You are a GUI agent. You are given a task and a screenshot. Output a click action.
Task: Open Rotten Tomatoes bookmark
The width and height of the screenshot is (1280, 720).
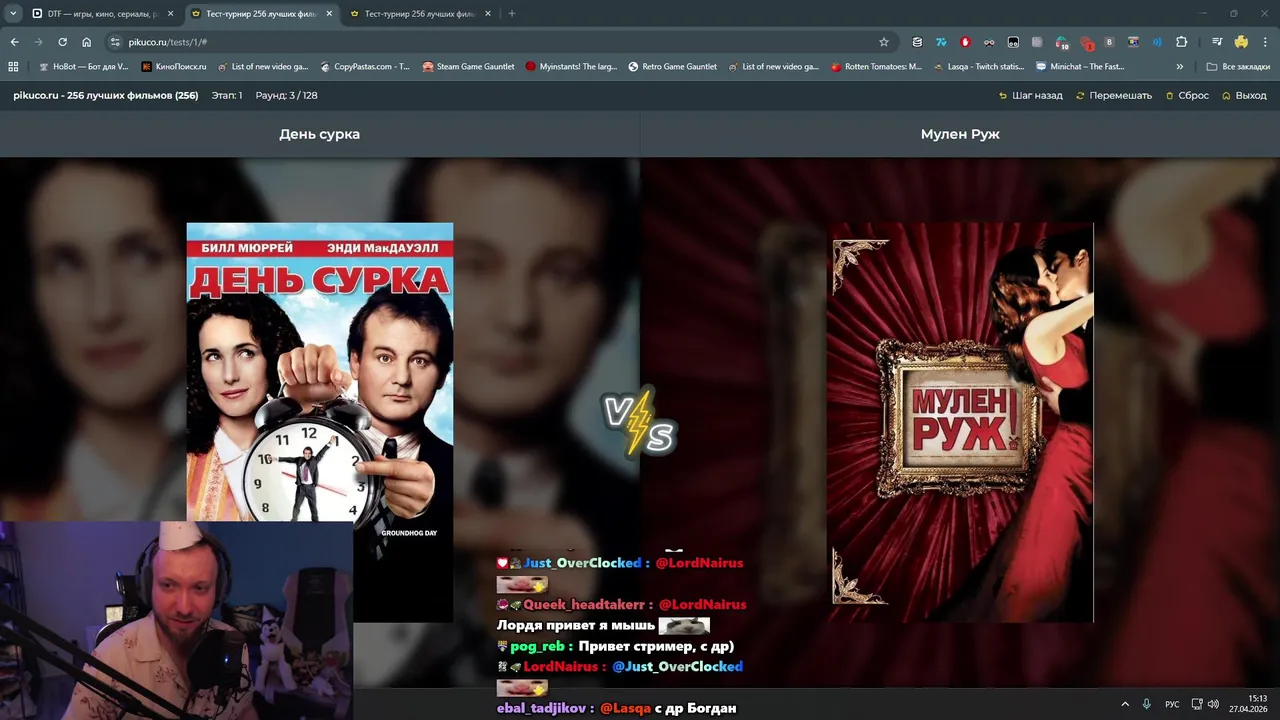[877, 67]
